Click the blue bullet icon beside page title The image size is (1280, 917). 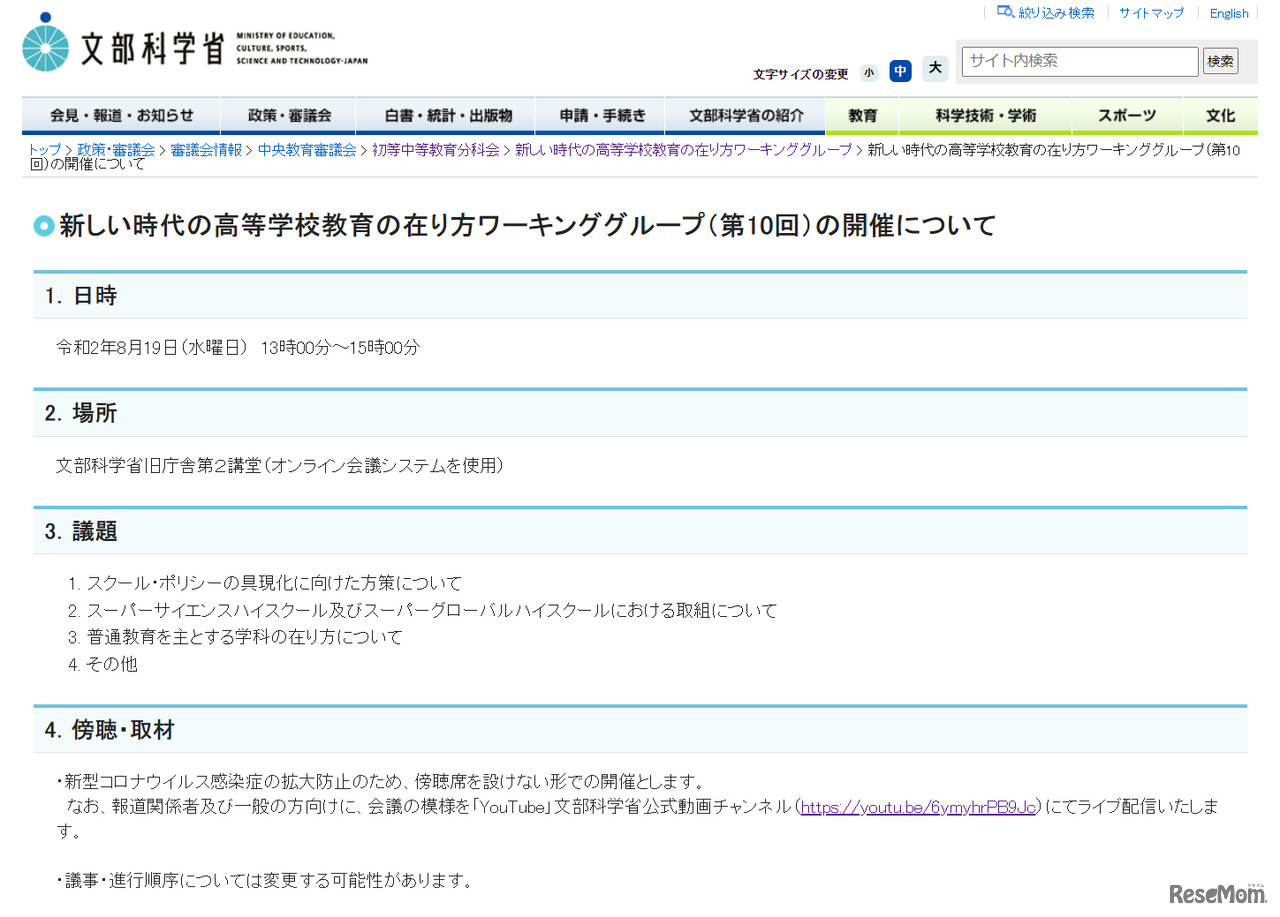[44, 226]
